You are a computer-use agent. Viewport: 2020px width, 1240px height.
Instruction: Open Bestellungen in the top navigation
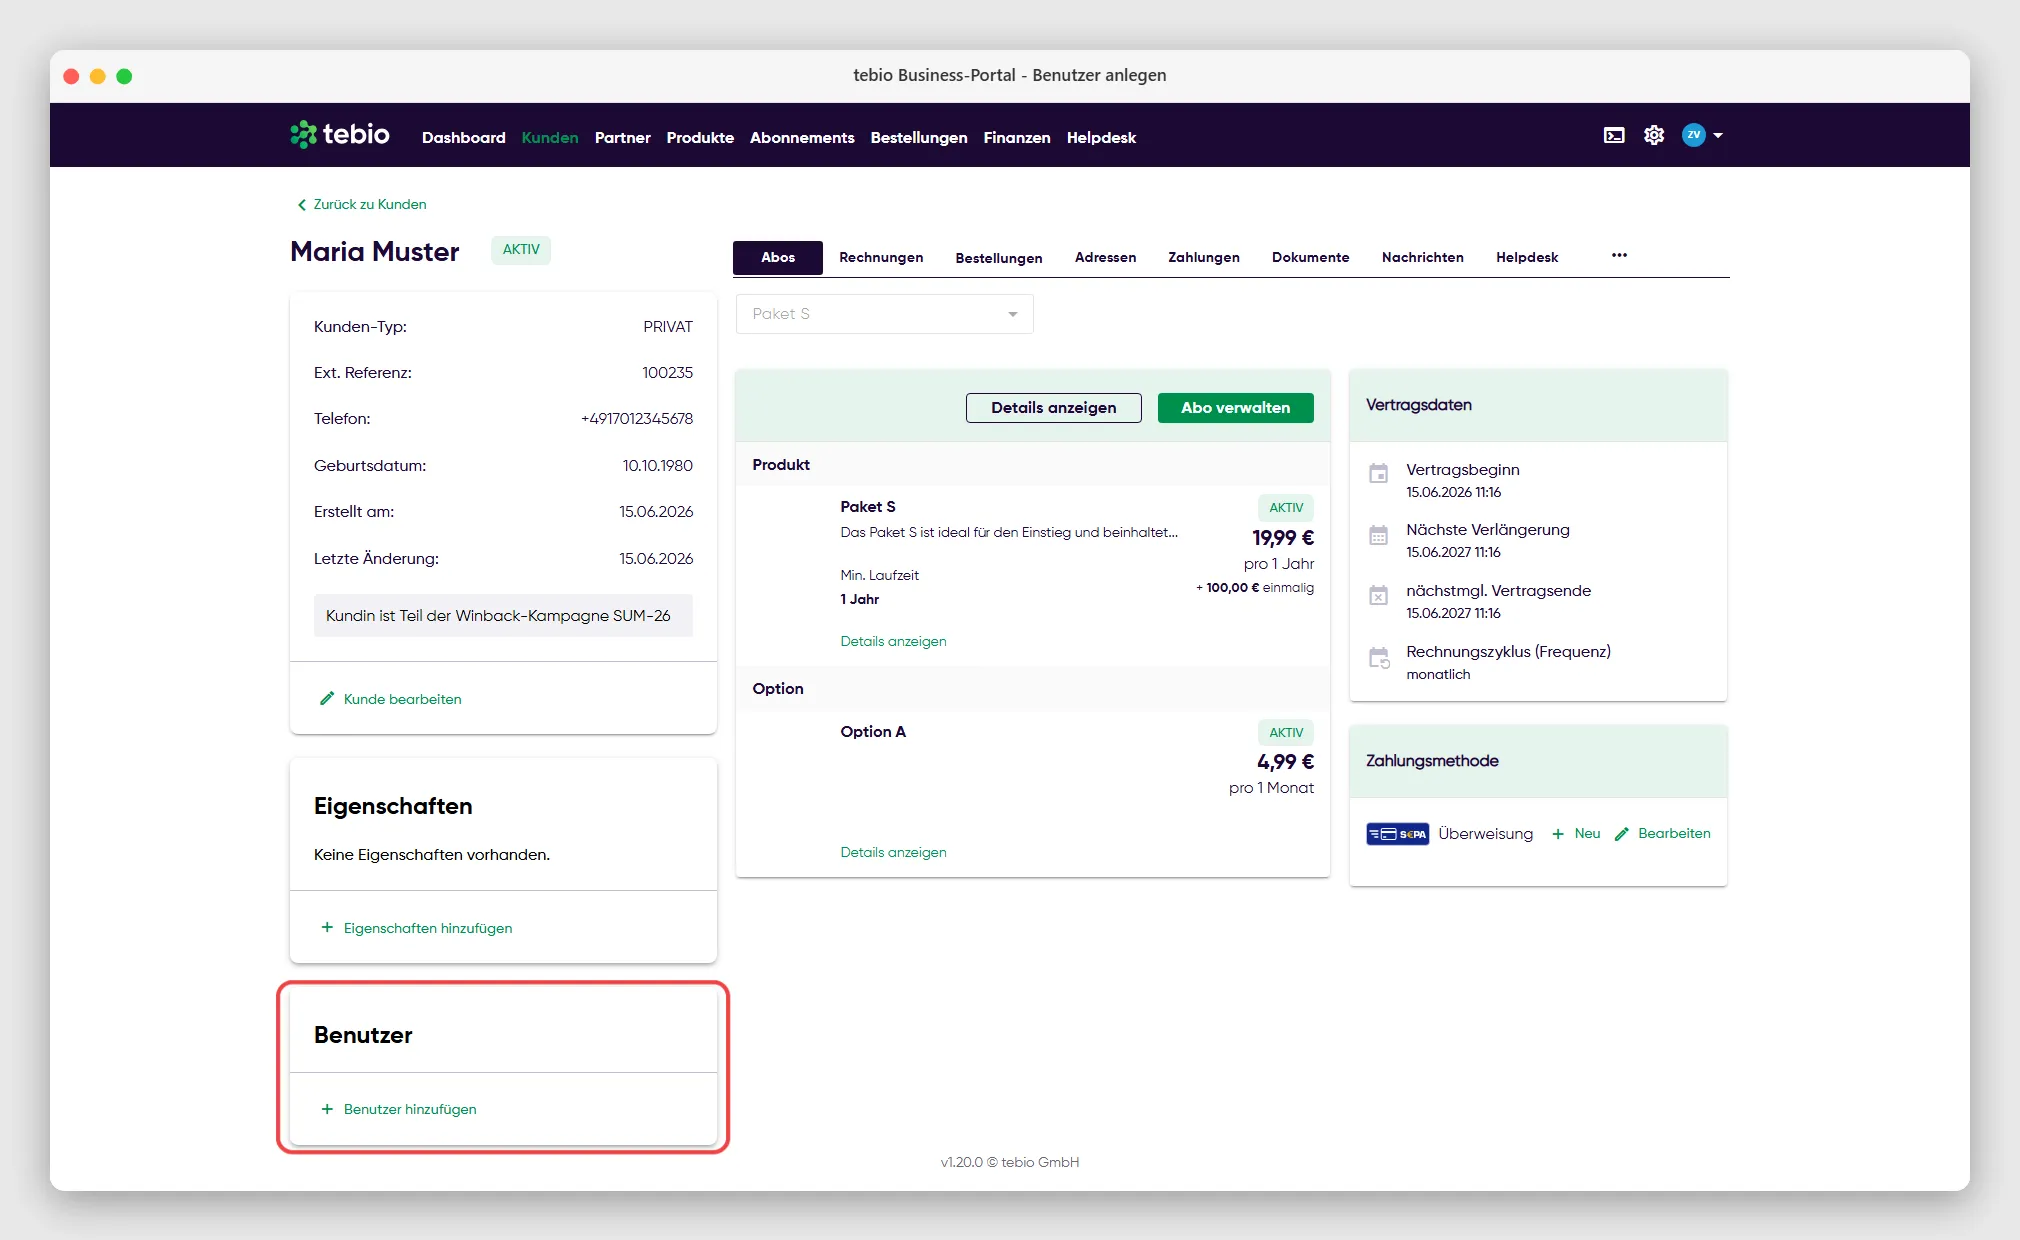[x=919, y=137]
